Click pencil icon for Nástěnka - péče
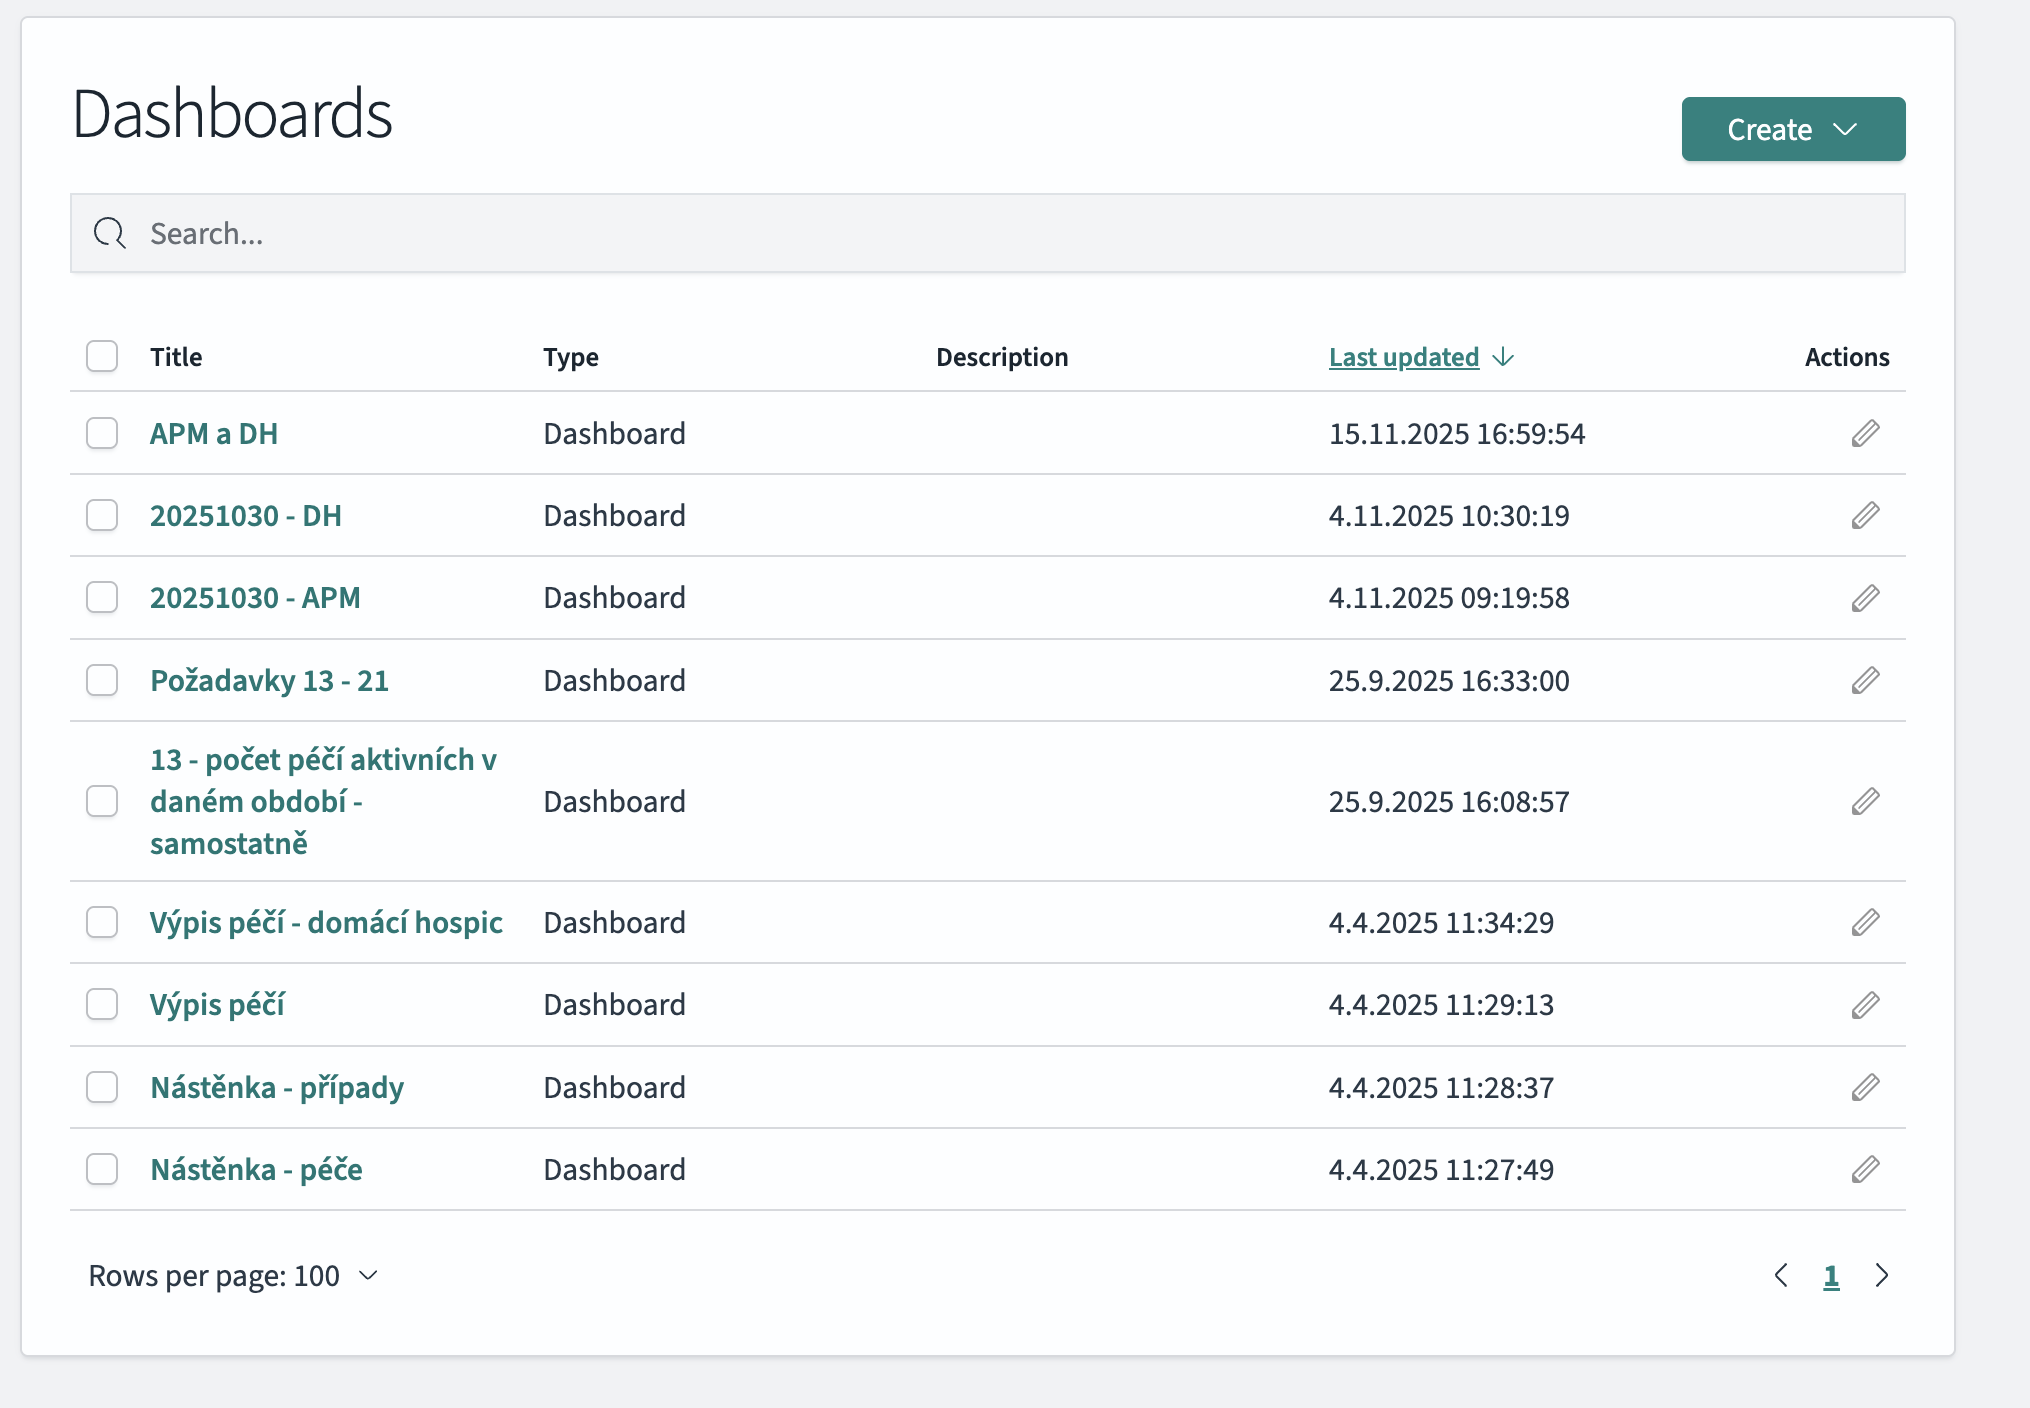The width and height of the screenshot is (2030, 1408). pyautogui.click(x=1865, y=1169)
